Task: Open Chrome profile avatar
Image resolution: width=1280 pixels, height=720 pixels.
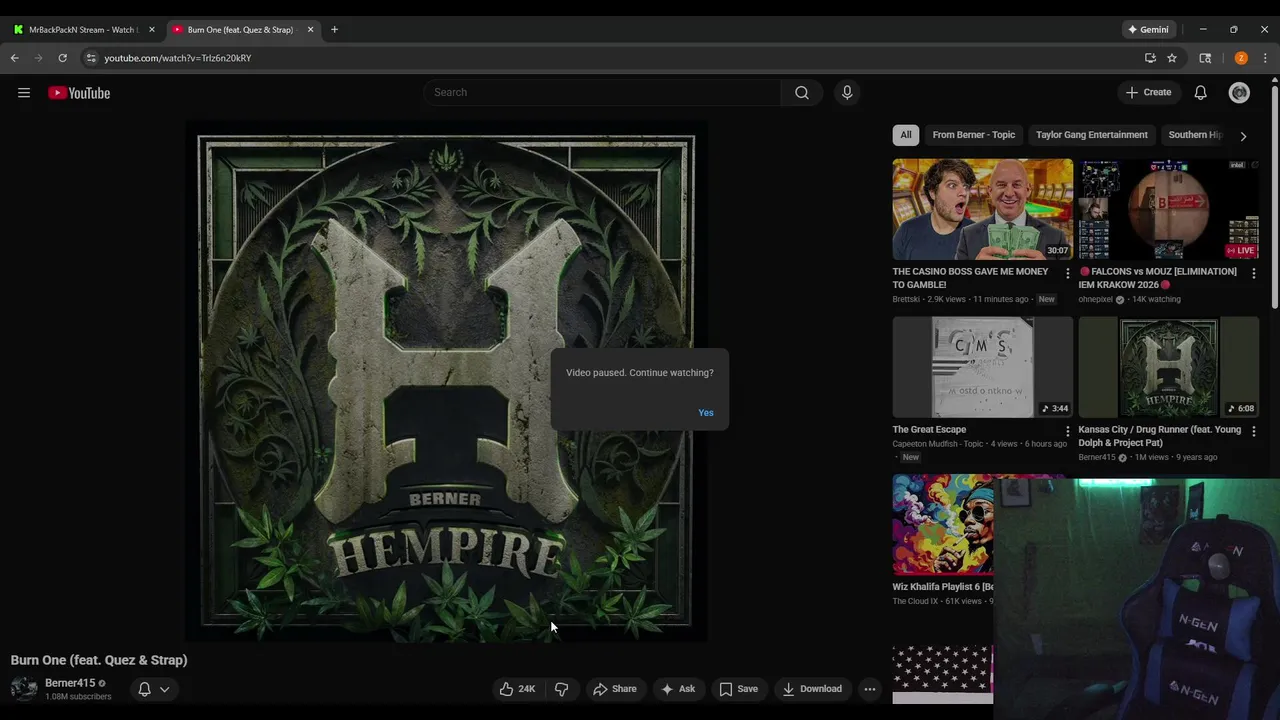Action: pos(1241,58)
